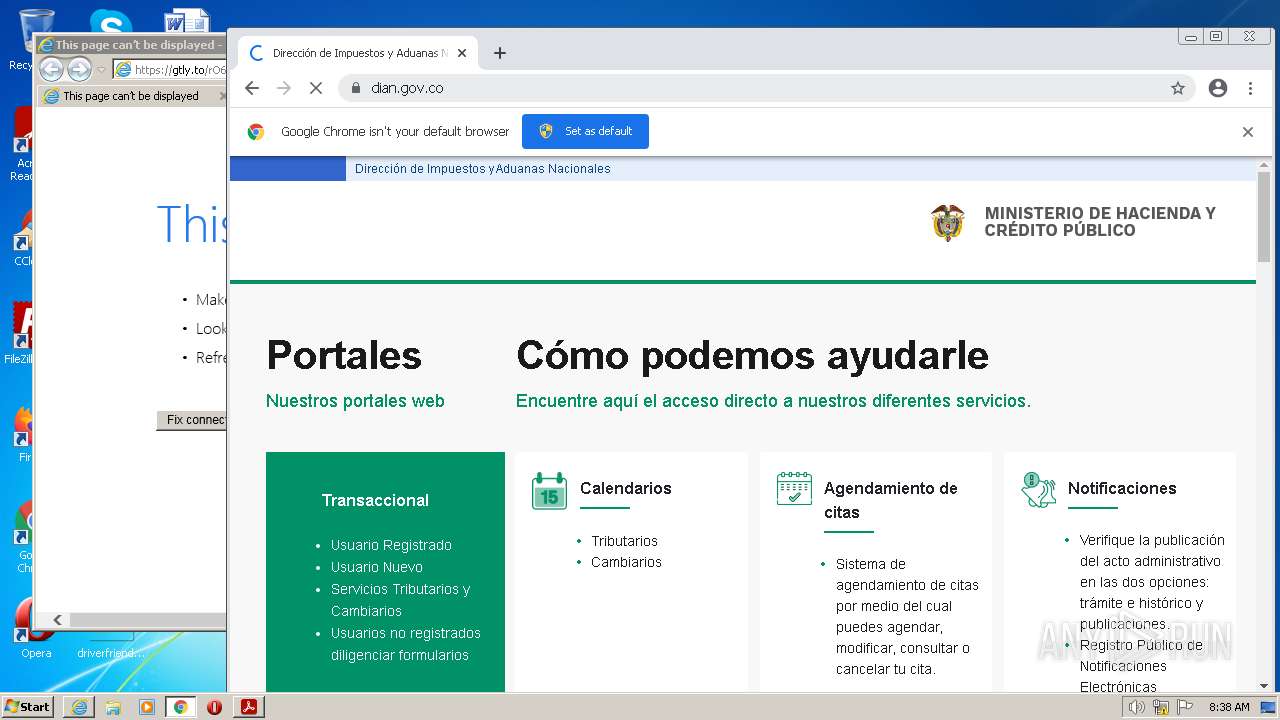Bookmark this page with the star icon
This screenshot has height=720, width=1280.
pos(1178,88)
